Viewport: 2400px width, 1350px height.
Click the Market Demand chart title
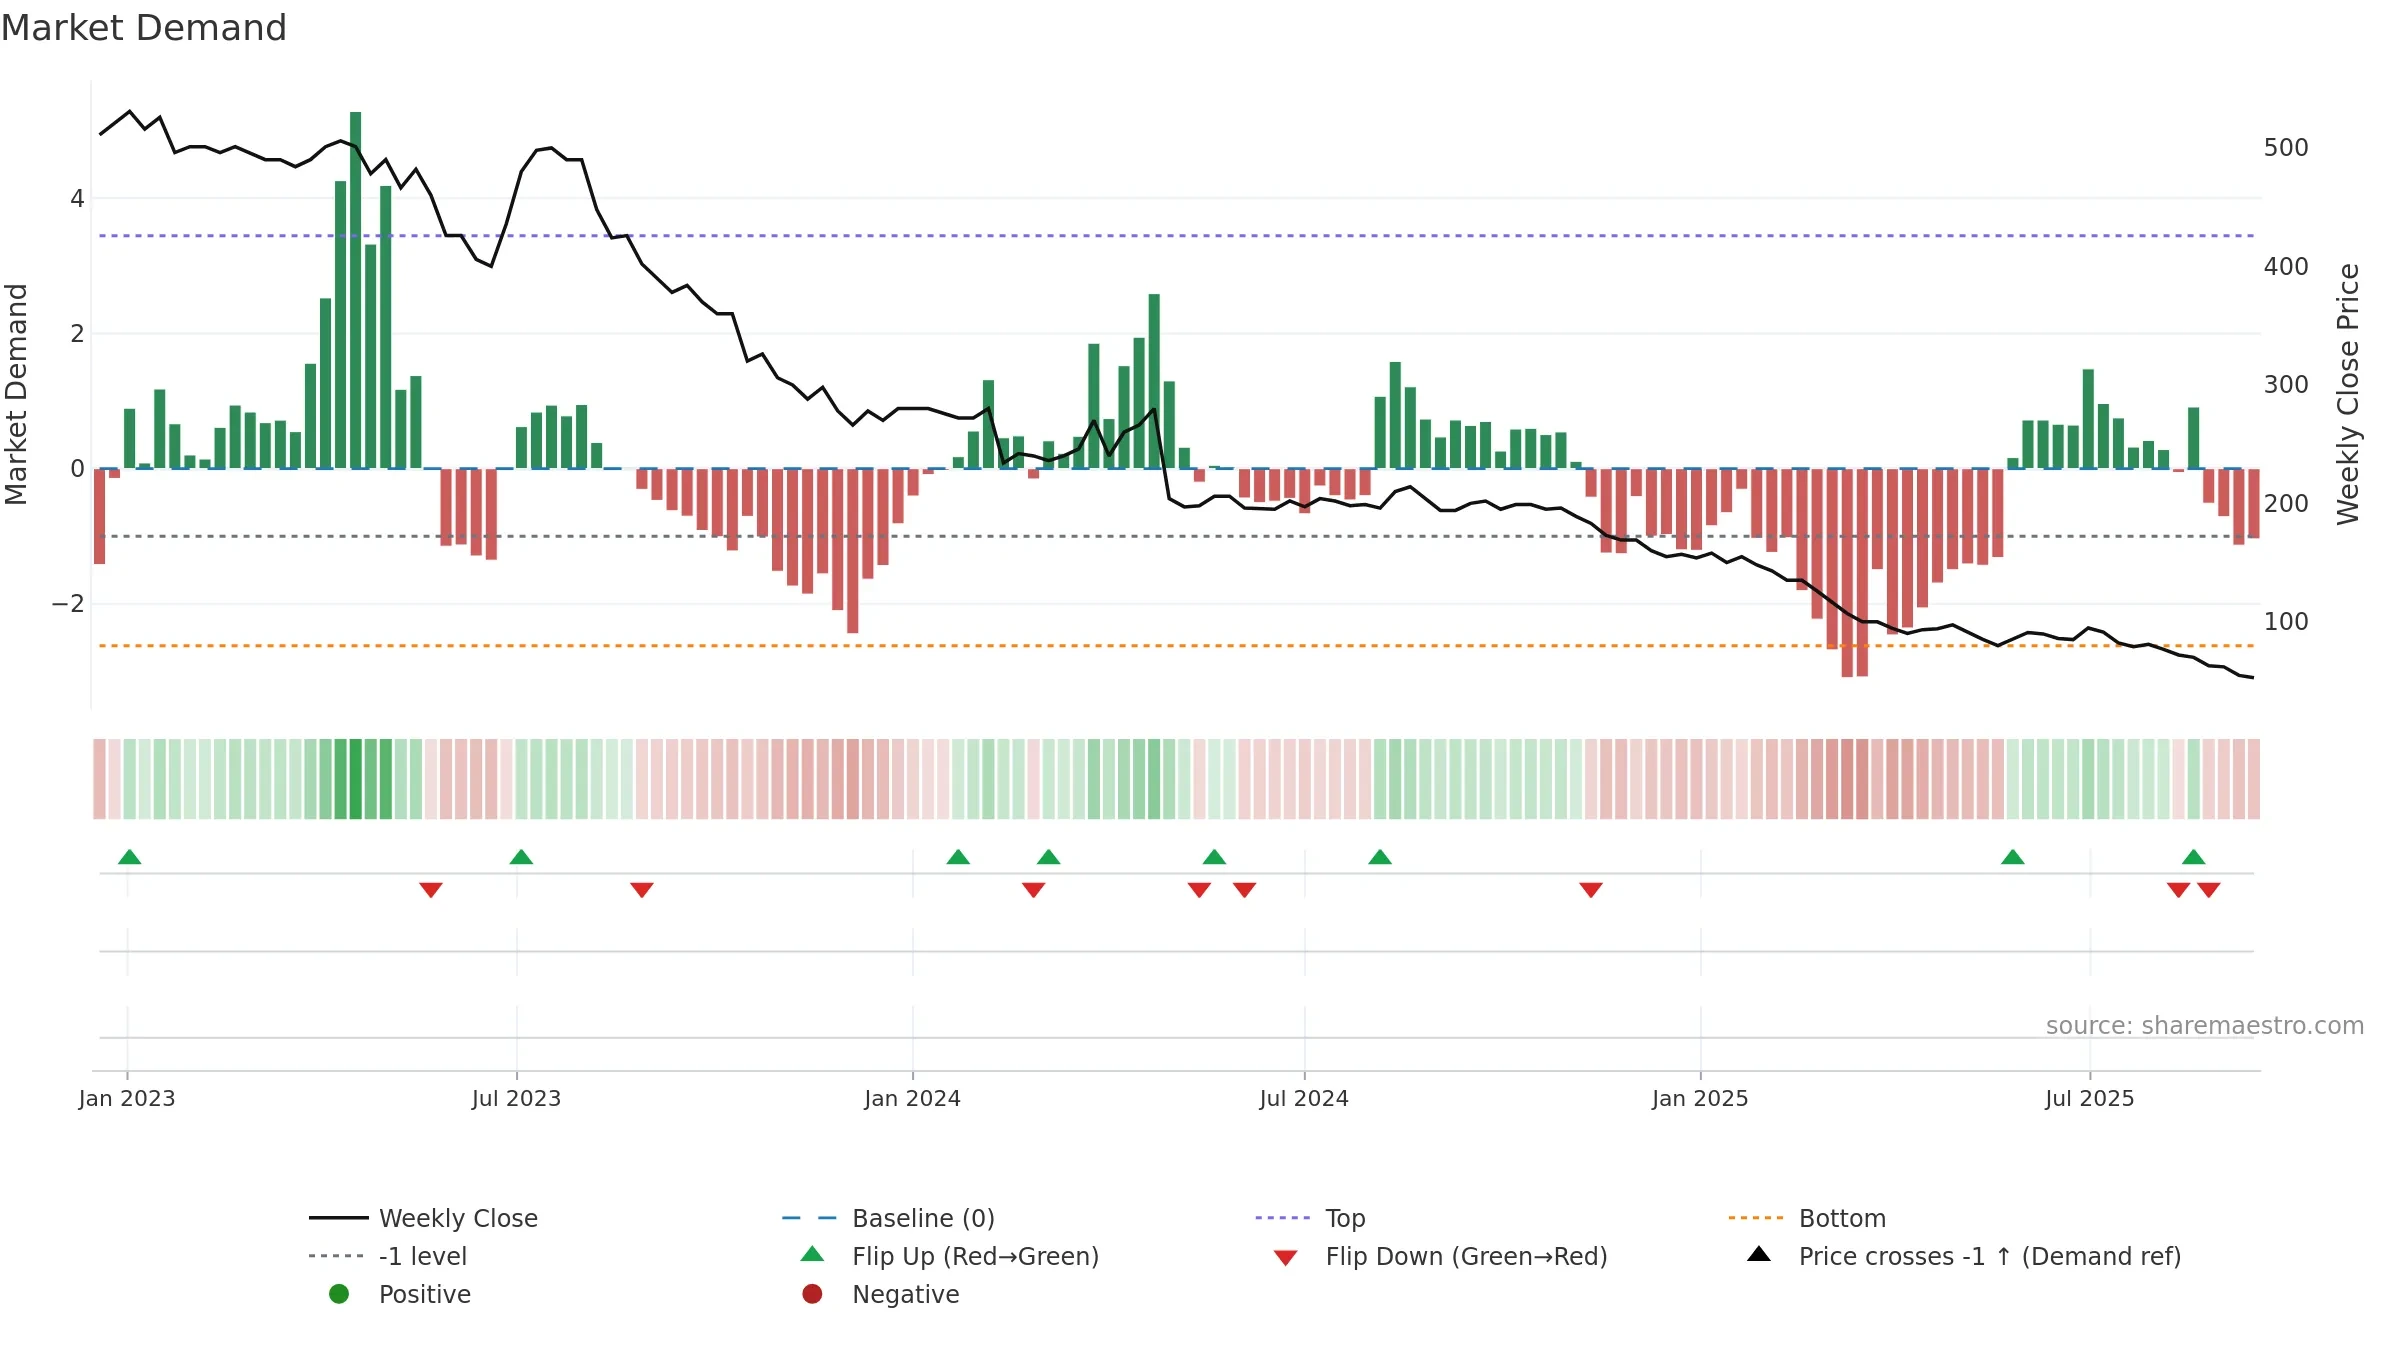click(x=144, y=28)
